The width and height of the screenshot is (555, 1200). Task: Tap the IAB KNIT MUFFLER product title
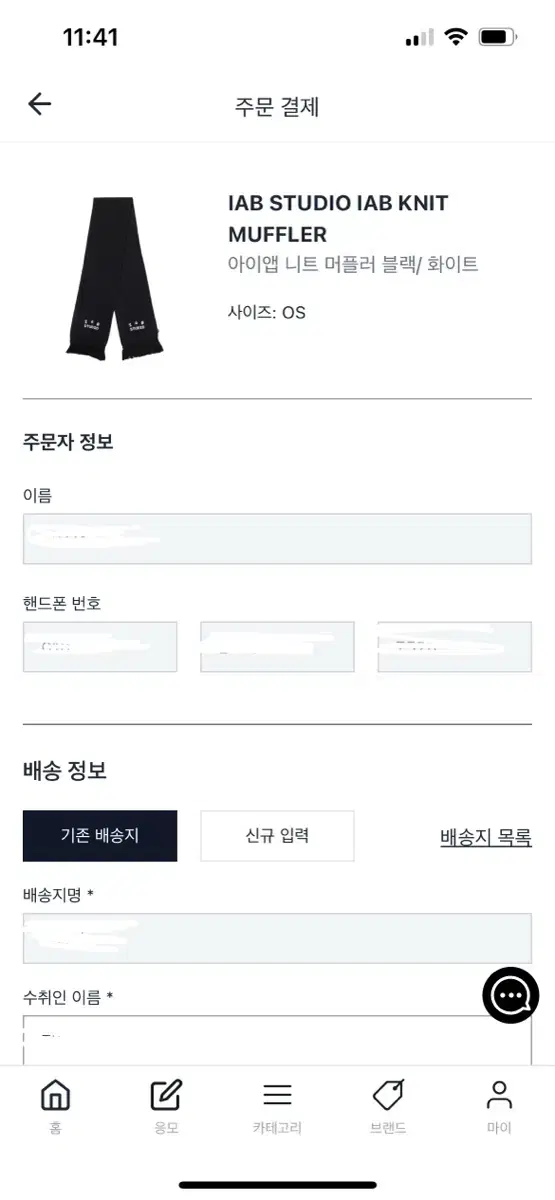click(x=338, y=219)
